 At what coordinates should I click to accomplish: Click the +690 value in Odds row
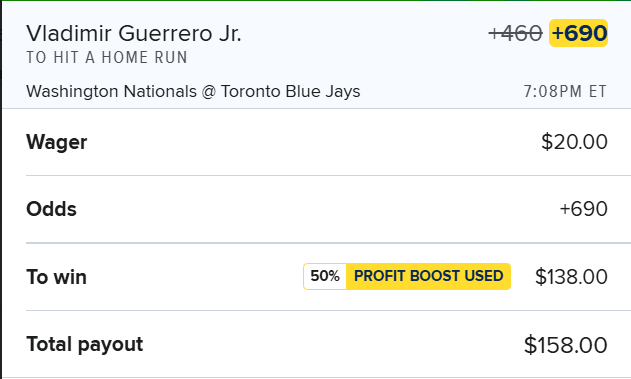click(x=584, y=209)
